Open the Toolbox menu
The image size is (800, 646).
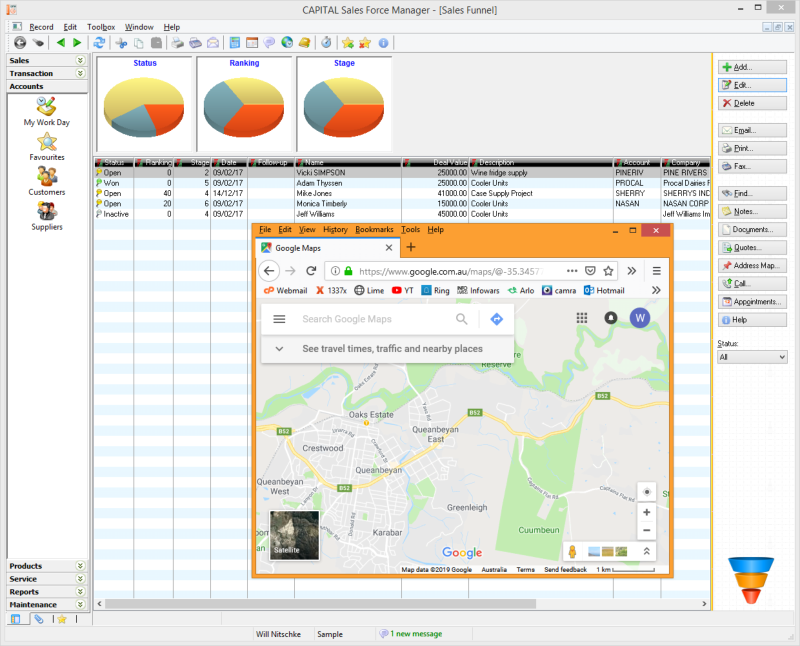click(x=101, y=27)
